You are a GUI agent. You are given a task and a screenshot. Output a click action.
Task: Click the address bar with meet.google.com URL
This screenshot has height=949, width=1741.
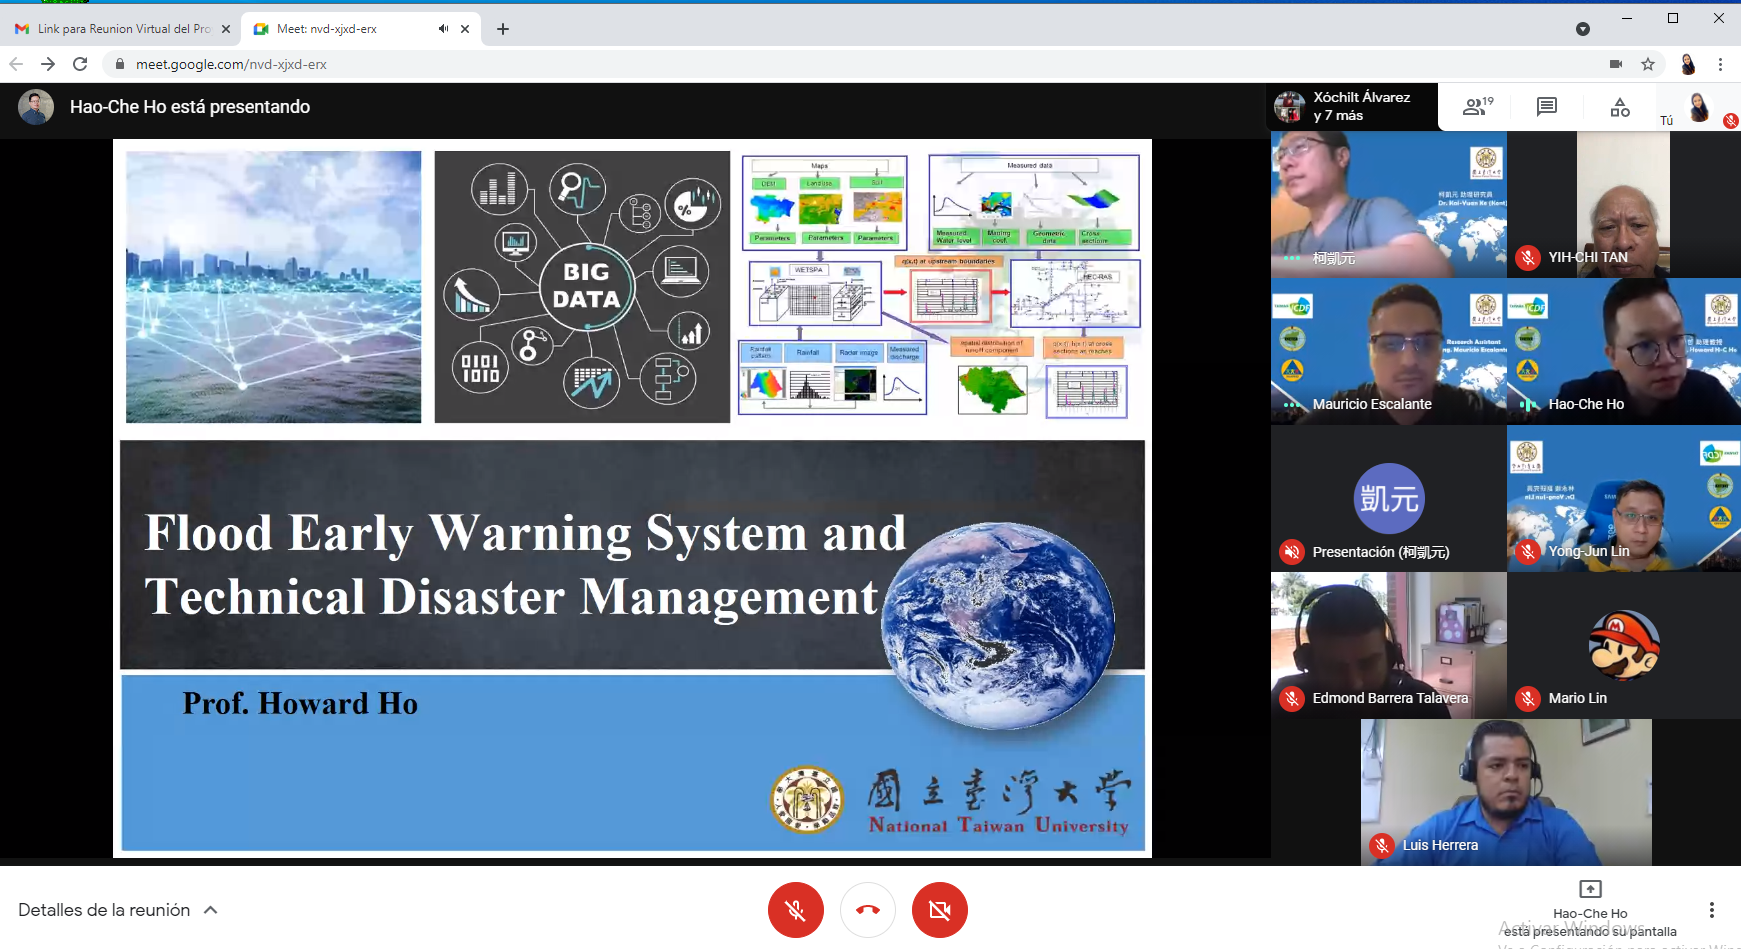[x=860, y=64]
